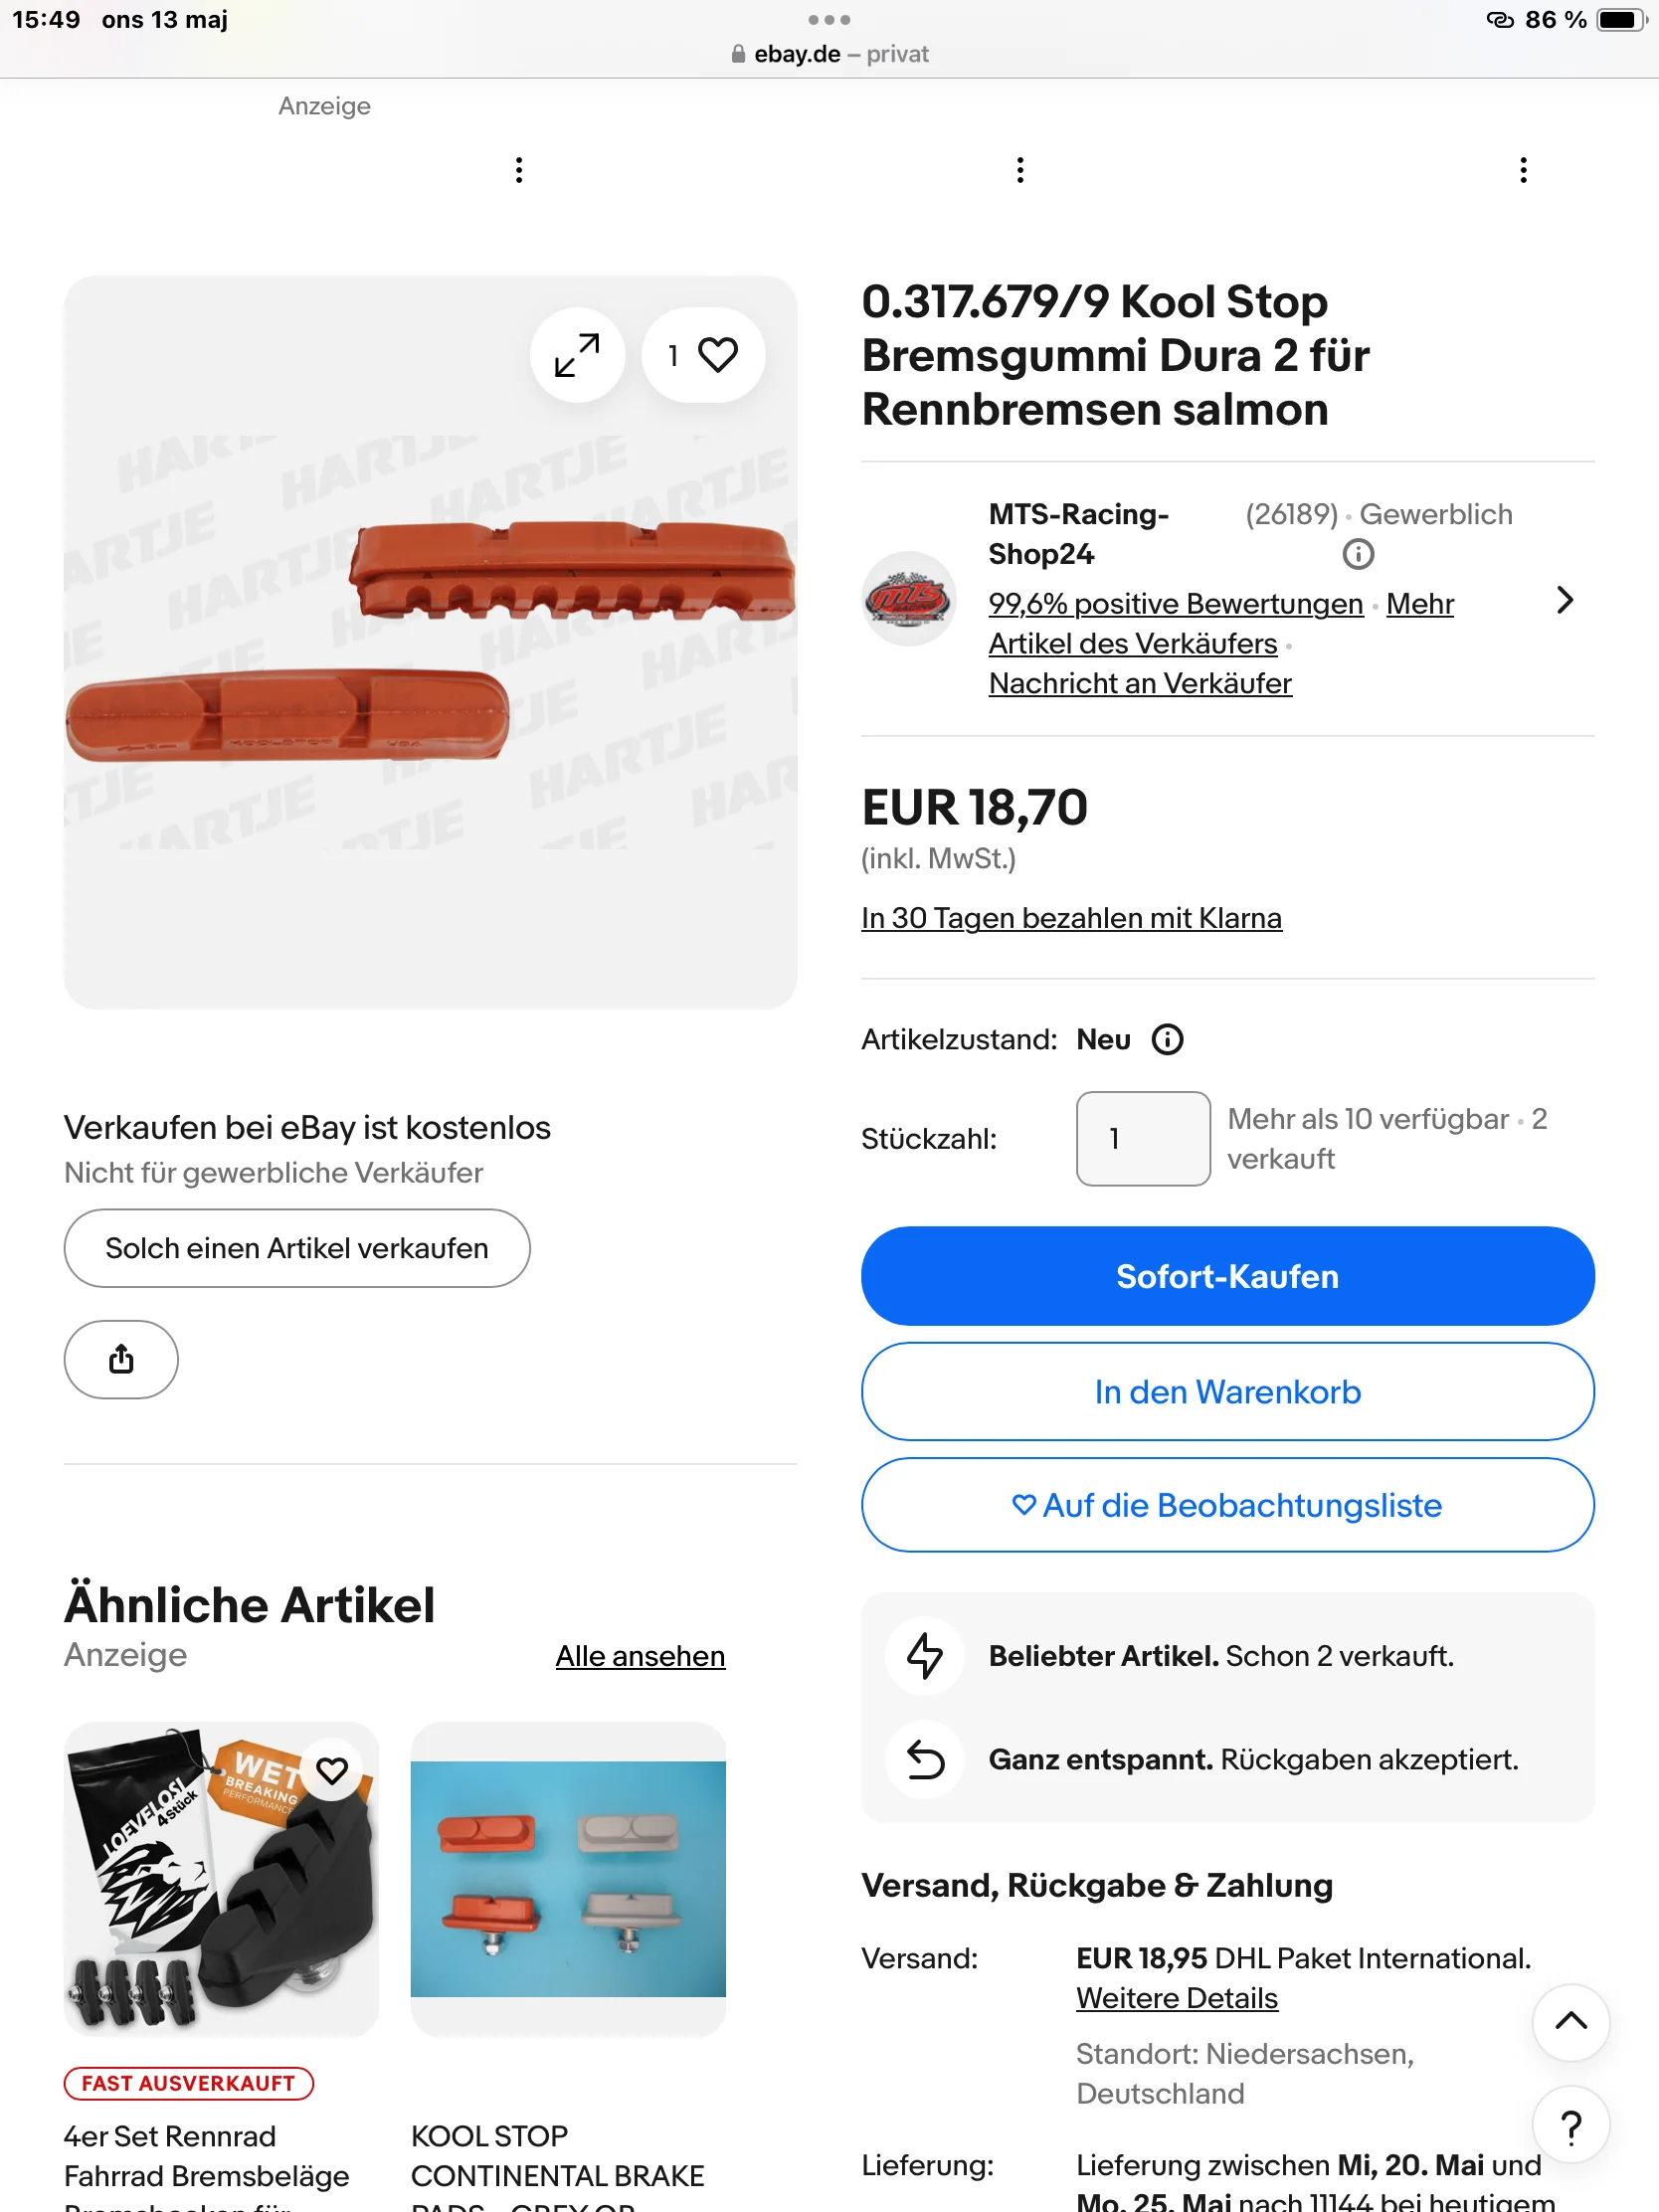1659x2212 pixels.
Task: Add item via Auf die Beobachtungsliste
Action: click(x=1227, y=1504)
